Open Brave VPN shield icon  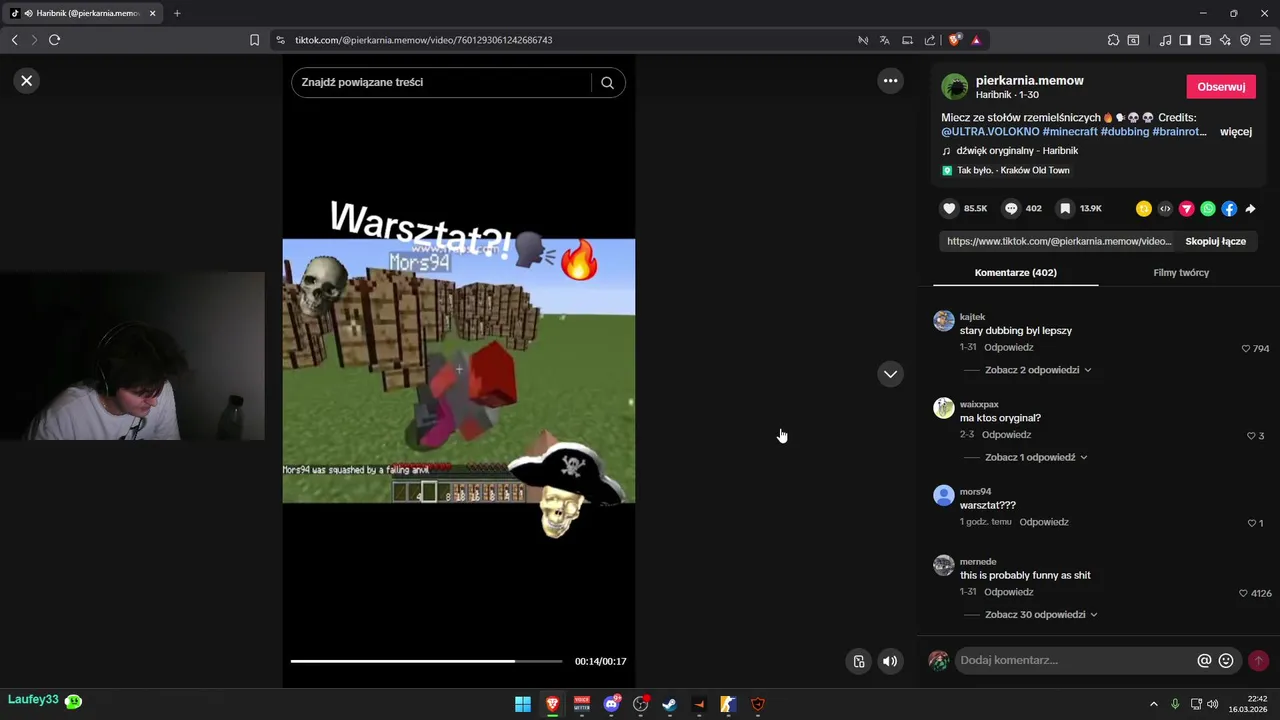1245,40
